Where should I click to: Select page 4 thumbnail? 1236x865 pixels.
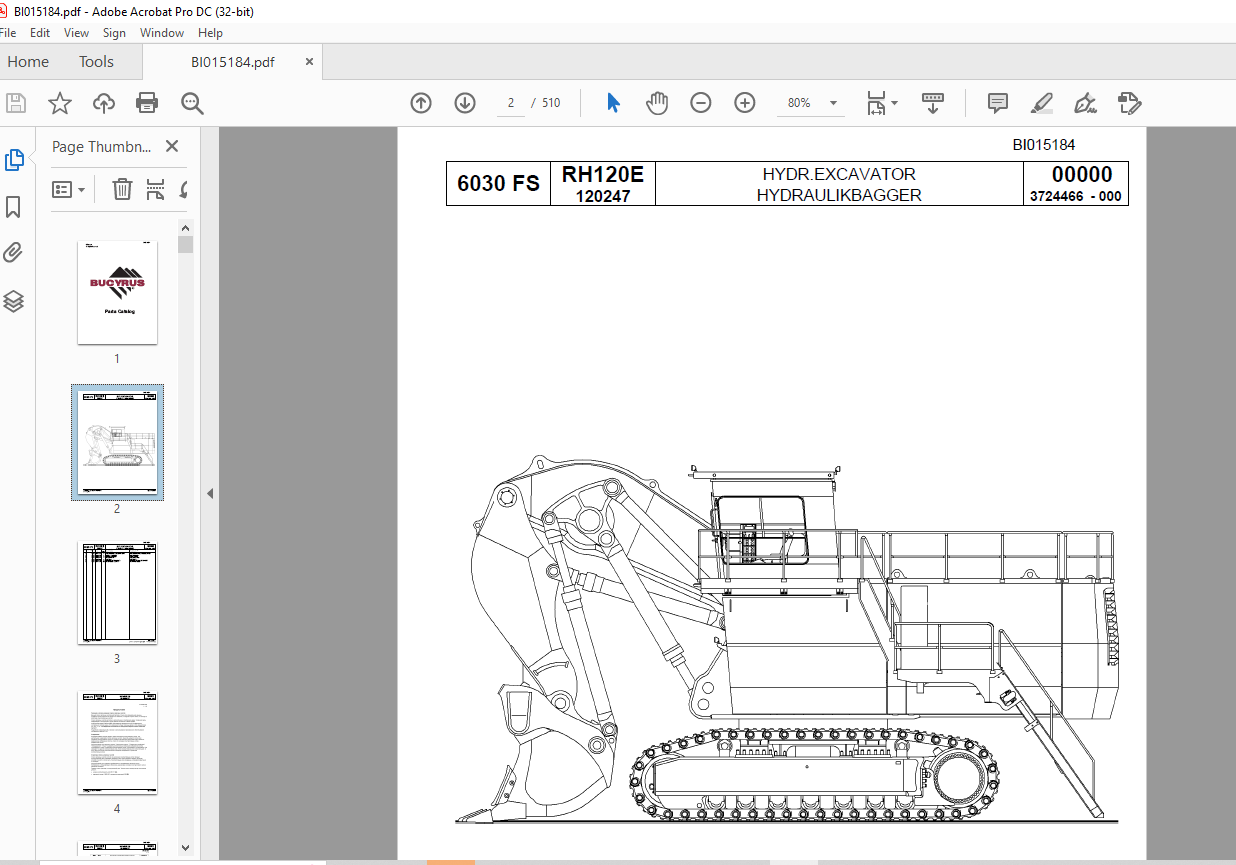click(117, 743)
